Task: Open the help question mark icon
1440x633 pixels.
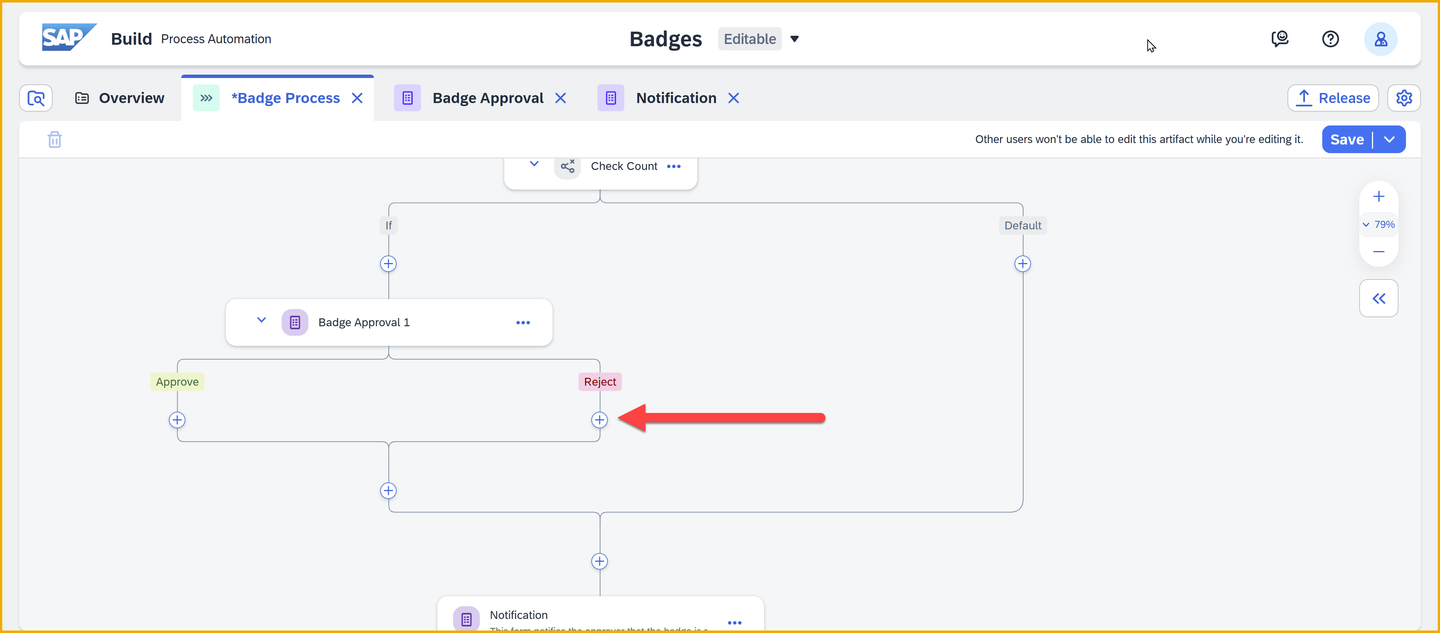Action: pyautogui.click(x=1330, y=39)
